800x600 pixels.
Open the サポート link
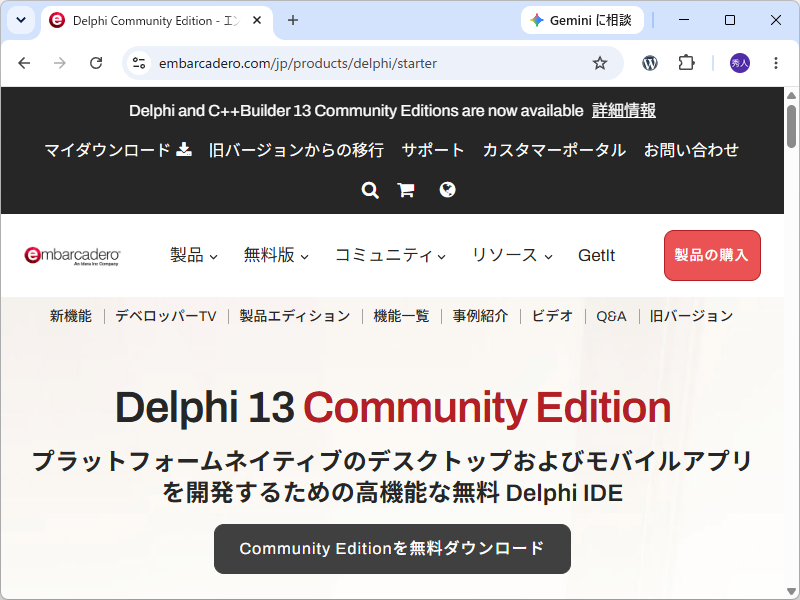coord(433,150)
